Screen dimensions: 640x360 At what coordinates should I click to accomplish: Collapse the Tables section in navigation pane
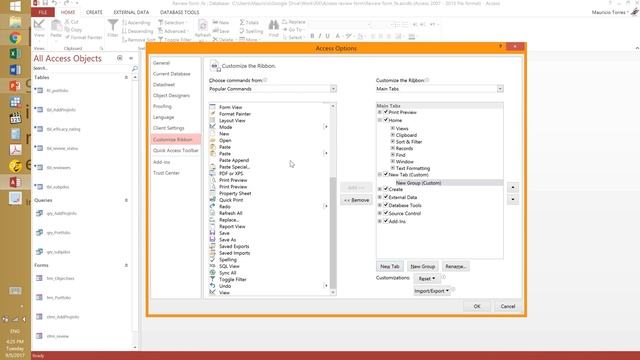pyautogui.click(x=126, y=77)
